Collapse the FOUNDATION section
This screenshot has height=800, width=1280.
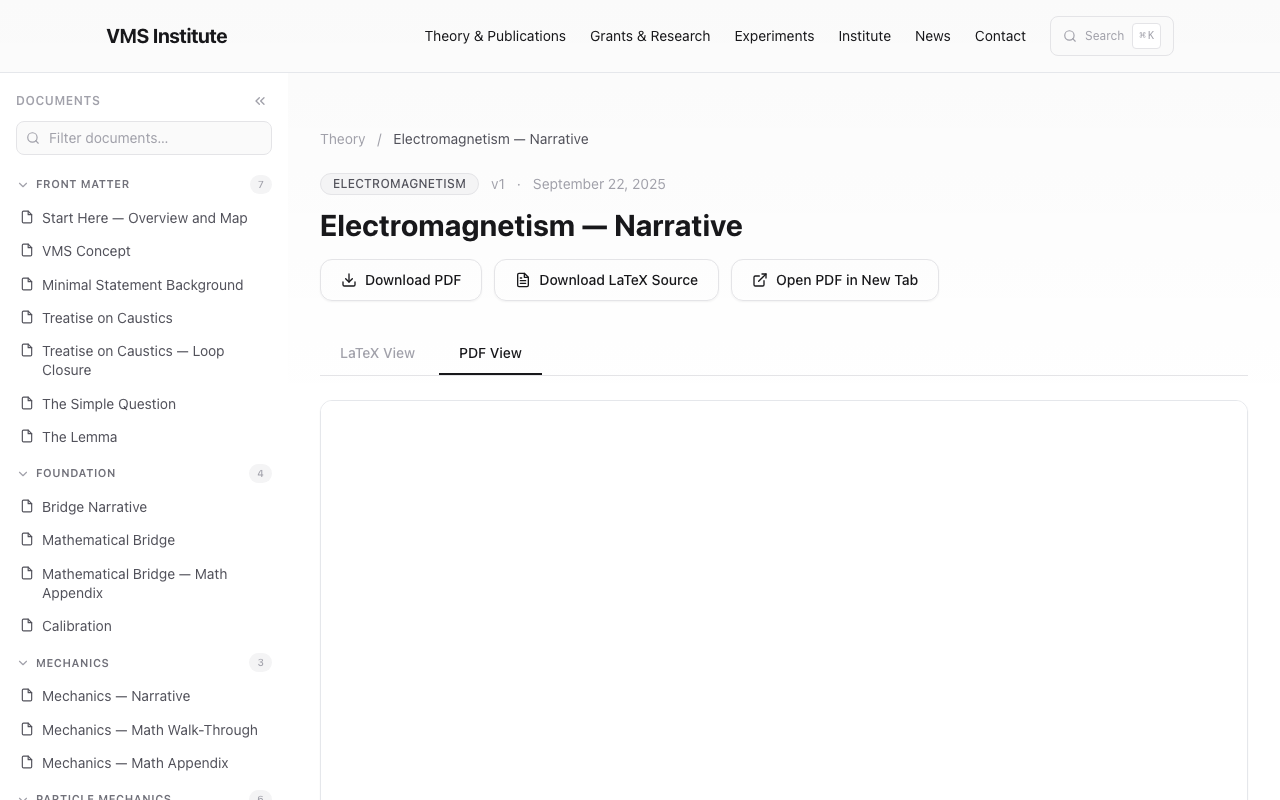point(22,473)
